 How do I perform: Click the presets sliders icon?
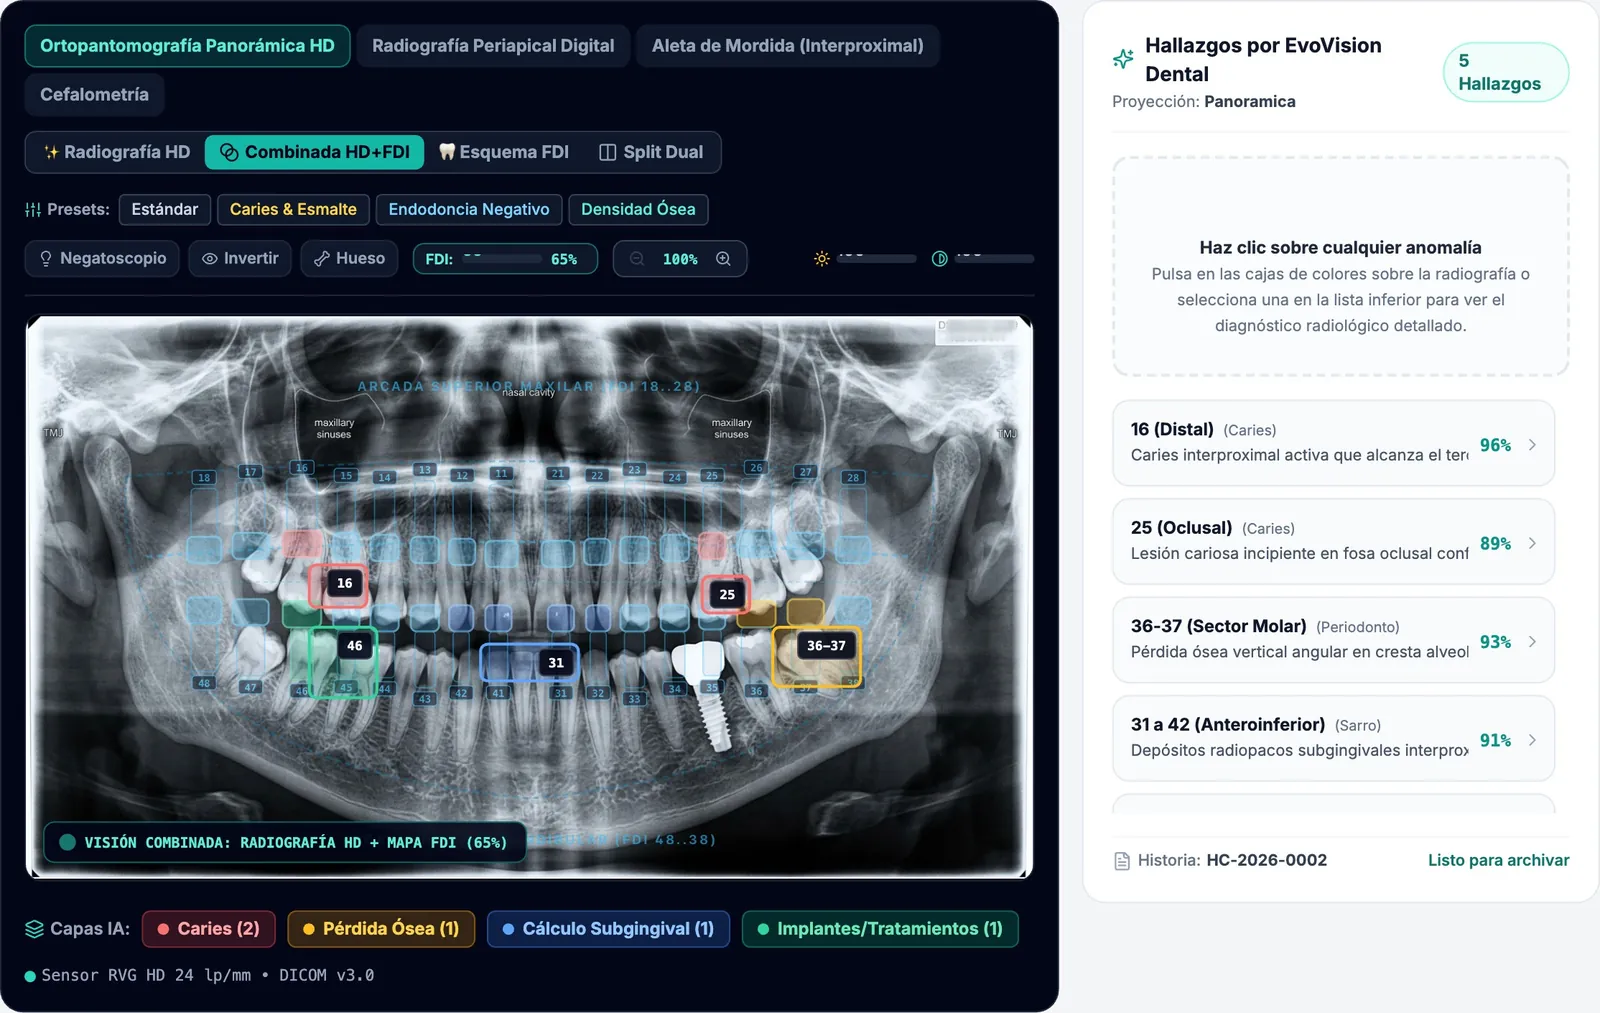coord(33,210)
